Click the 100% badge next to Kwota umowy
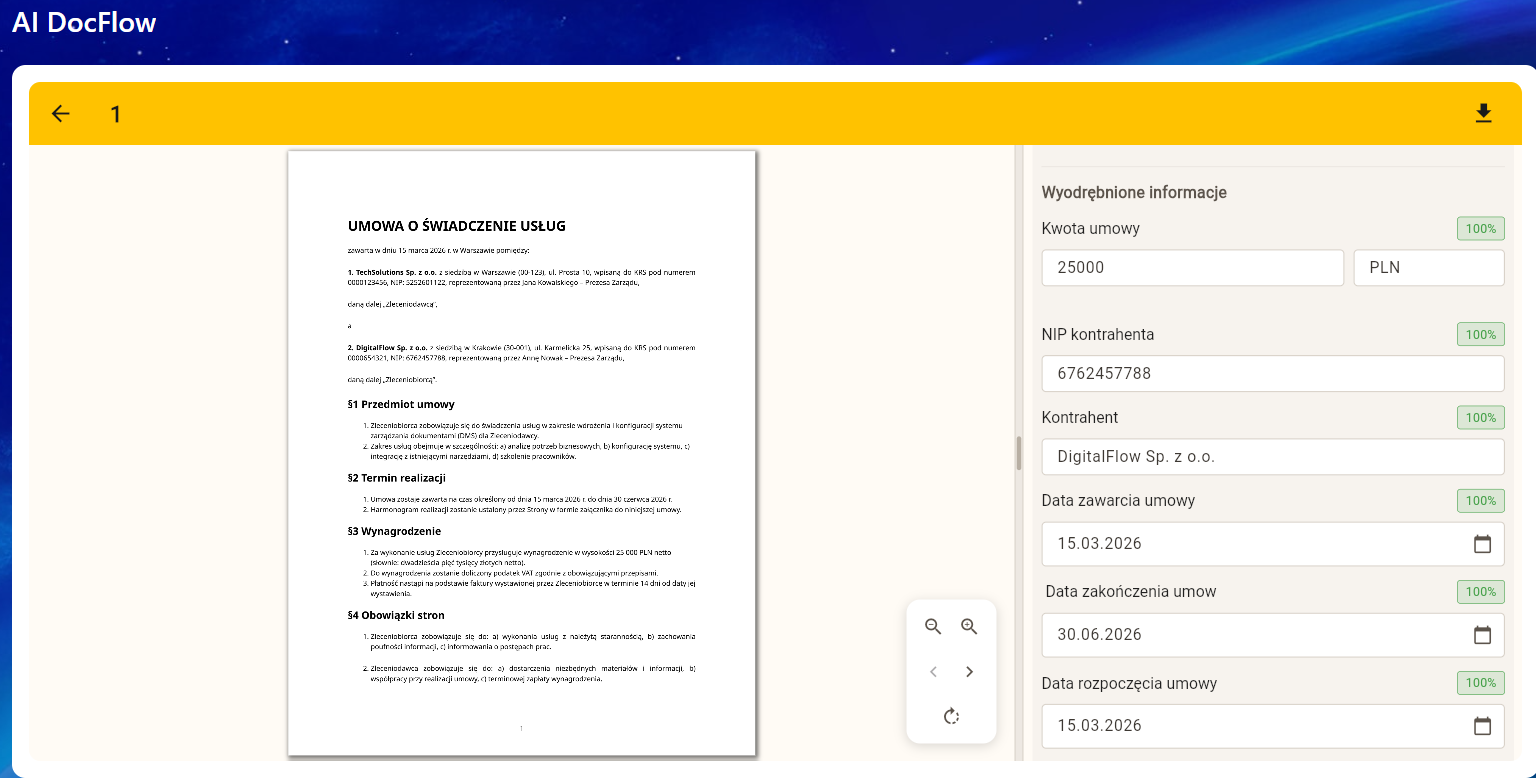The height and width of the screenshot is (778, 1536). tap(1480, 228)
